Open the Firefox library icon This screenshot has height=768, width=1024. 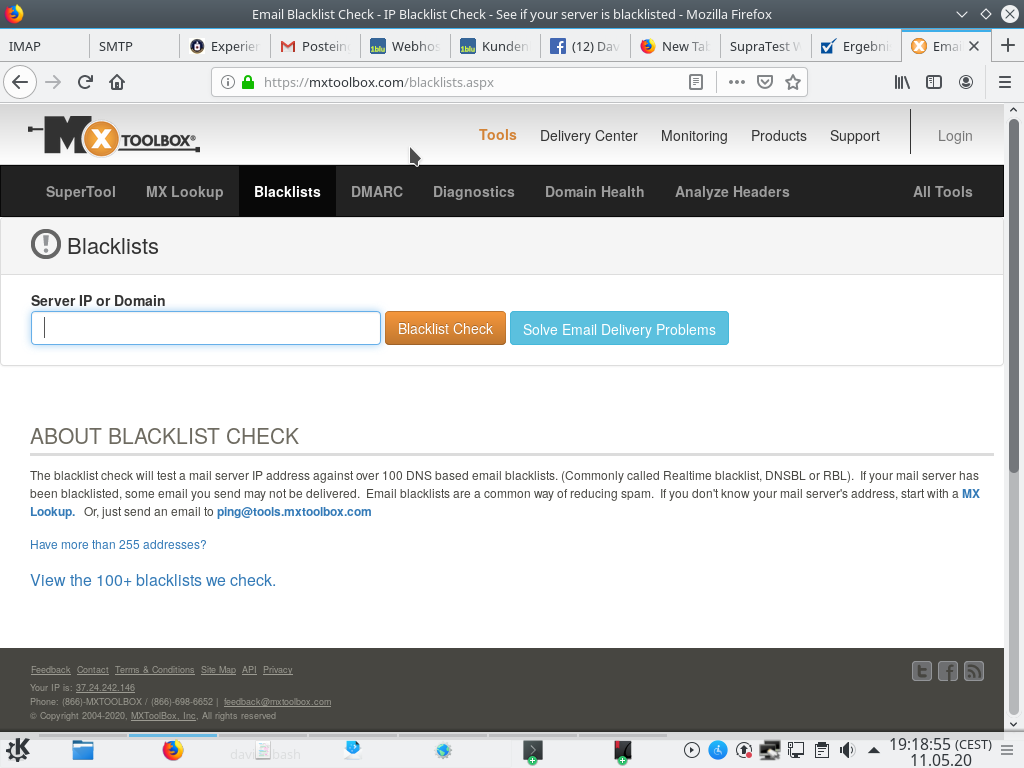pos(902,82)
